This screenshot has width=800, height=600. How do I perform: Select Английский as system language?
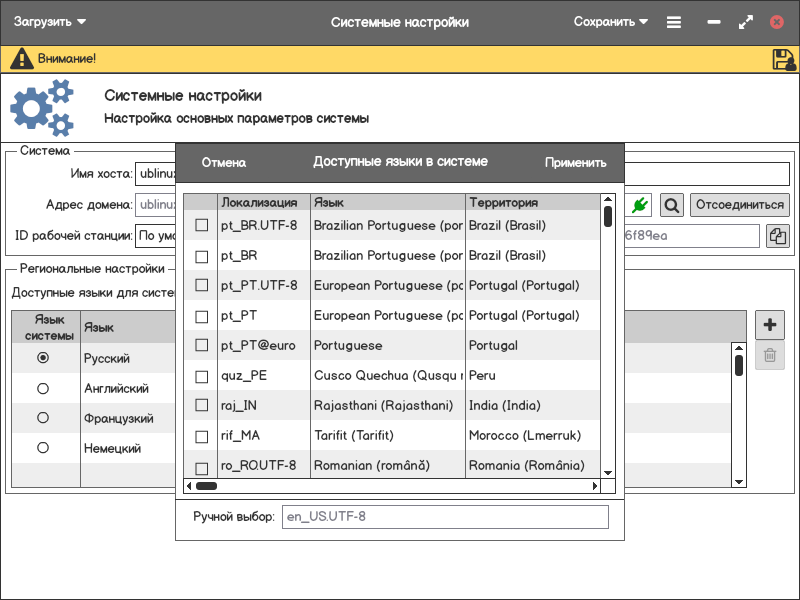tap(43, 388)
